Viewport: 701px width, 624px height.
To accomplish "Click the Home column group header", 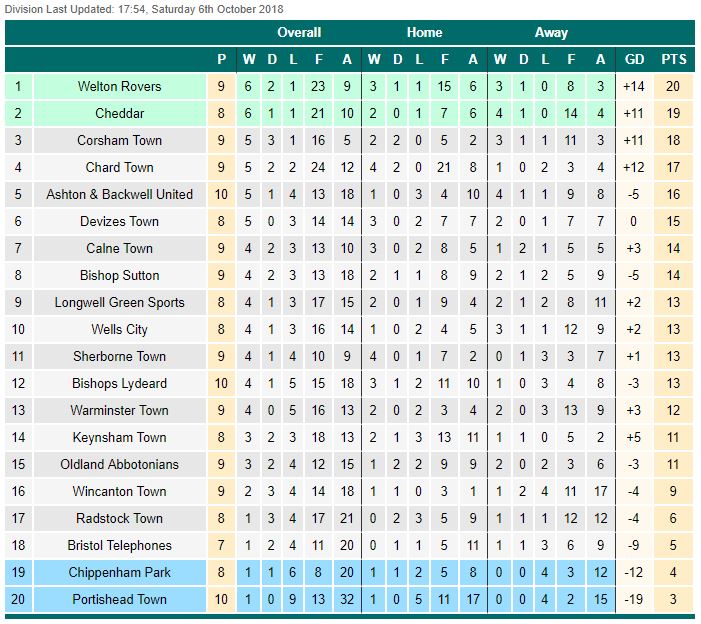I will pyautogui.click(x=424, y=32).
